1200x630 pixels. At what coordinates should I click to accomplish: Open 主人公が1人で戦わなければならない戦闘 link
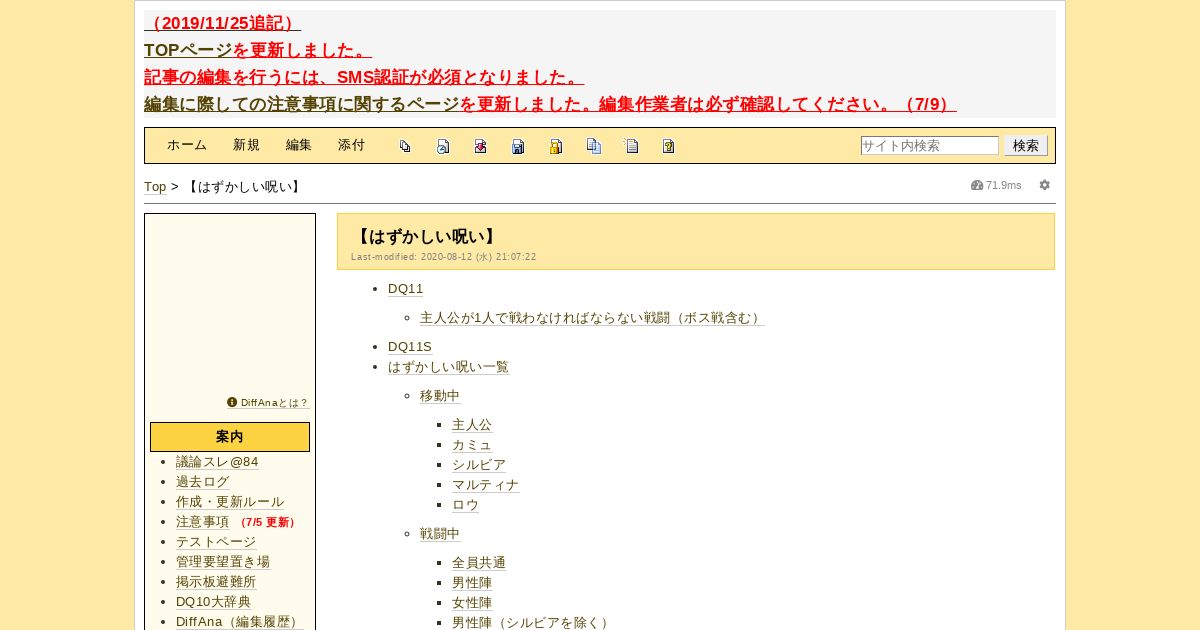click(x=592, y=318)
